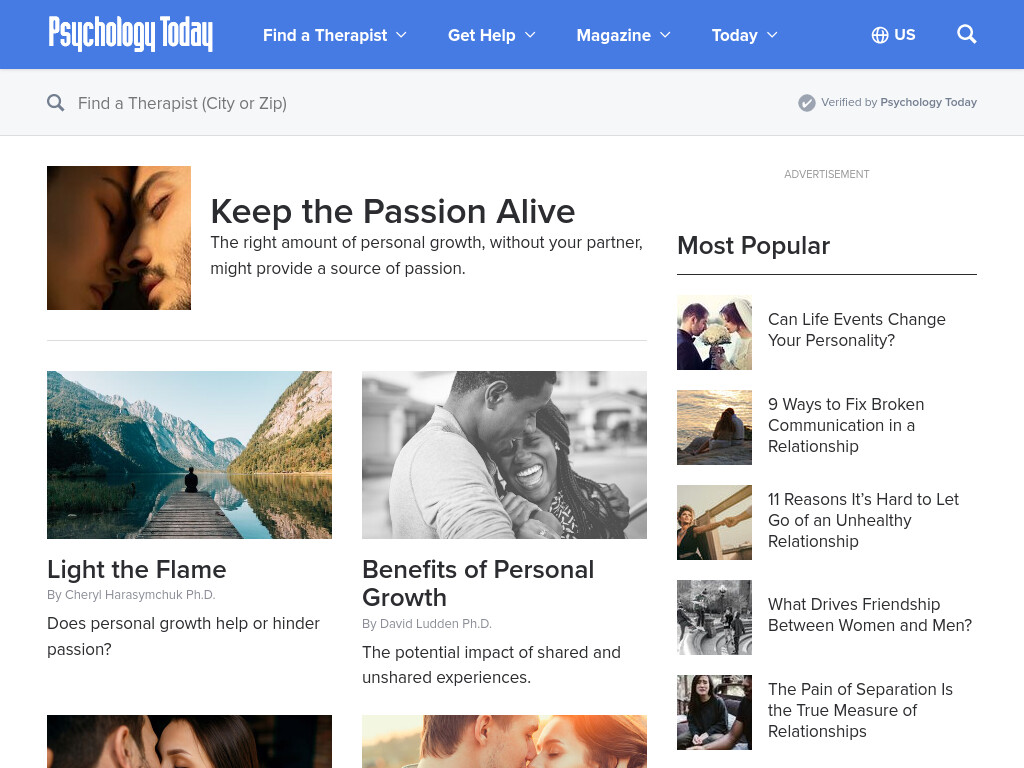Open the Keep the Passion Alive headline
Viewport: 1024px width, 768px height.
392,212
